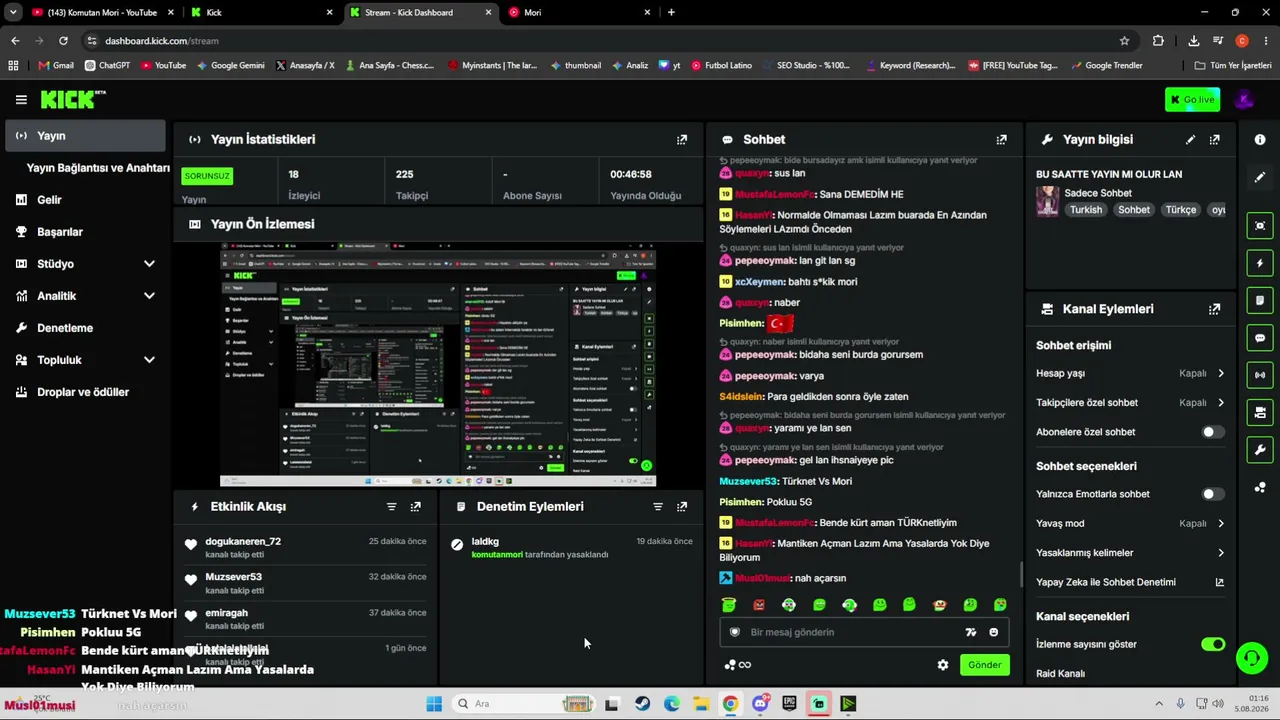Image resolution: width=1280 pixels, height=720 pixels.
Task: Click the stream preview thumbnail
Action: [438, 364]
